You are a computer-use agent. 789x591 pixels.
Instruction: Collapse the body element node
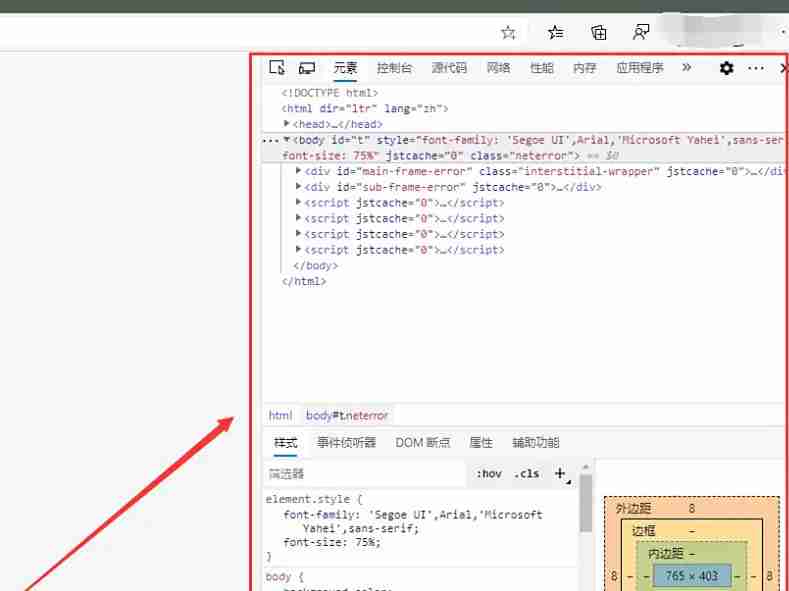click(286, 139)
